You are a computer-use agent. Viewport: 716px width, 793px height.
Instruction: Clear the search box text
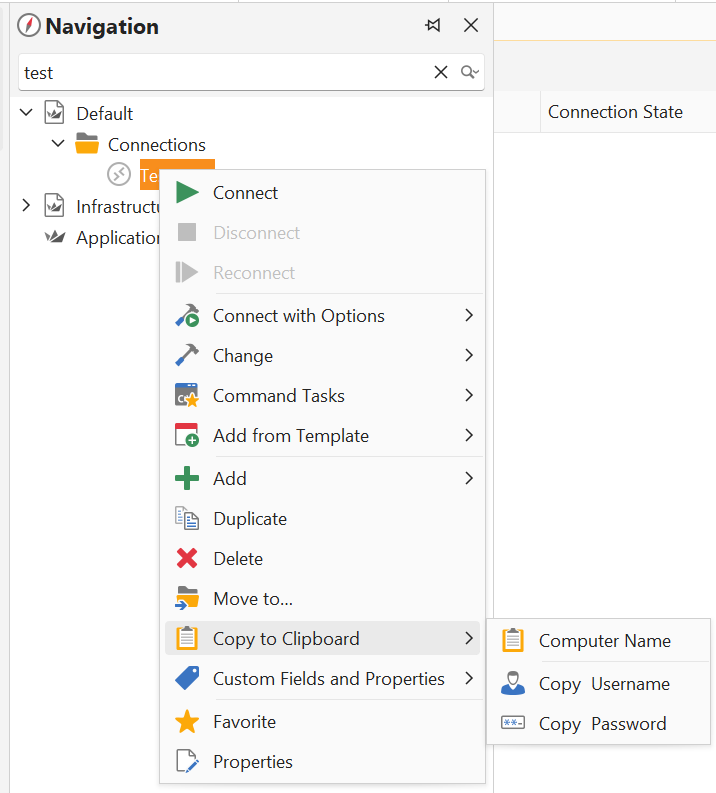pyautogui.click(x=441, y=72)
